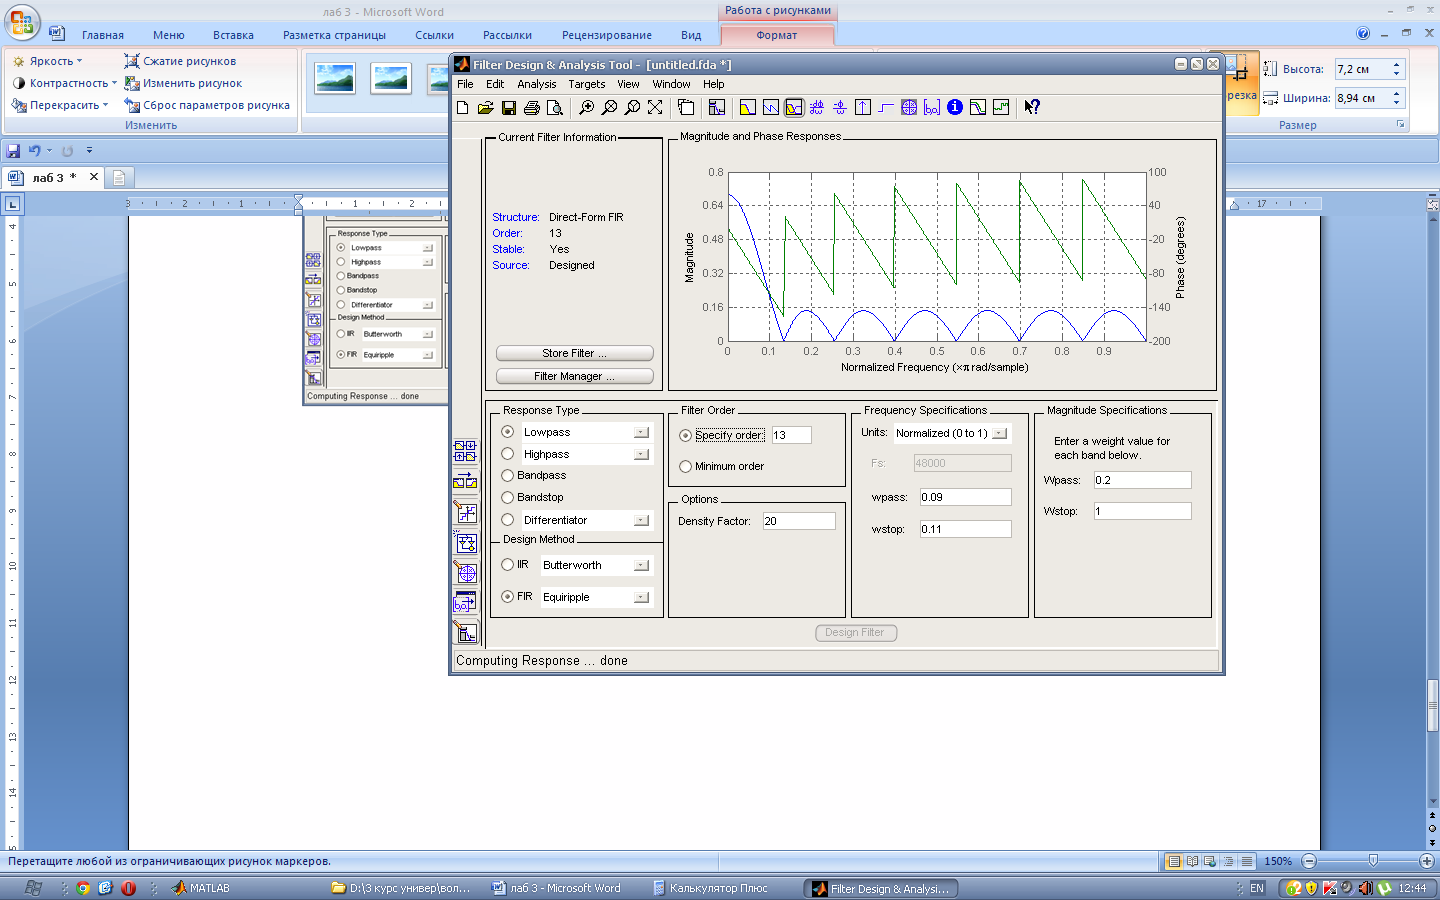This screenshot has height=900, width=1440.
Task: Switch to Word's Рецензирование ribbon tab
Action: (x=607, y=35)
